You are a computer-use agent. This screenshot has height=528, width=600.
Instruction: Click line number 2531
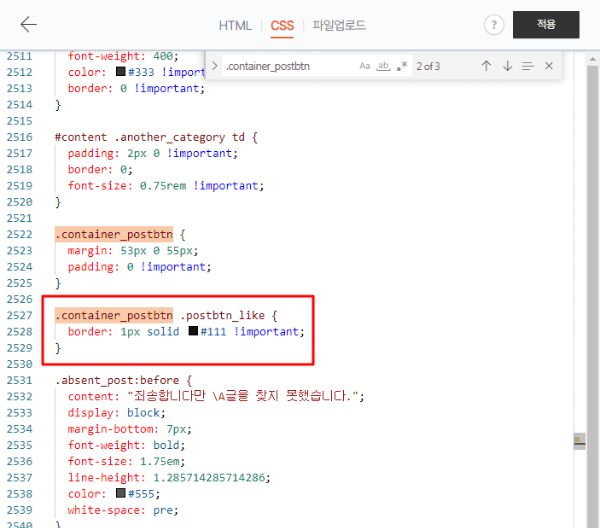[x=20, y=380]
